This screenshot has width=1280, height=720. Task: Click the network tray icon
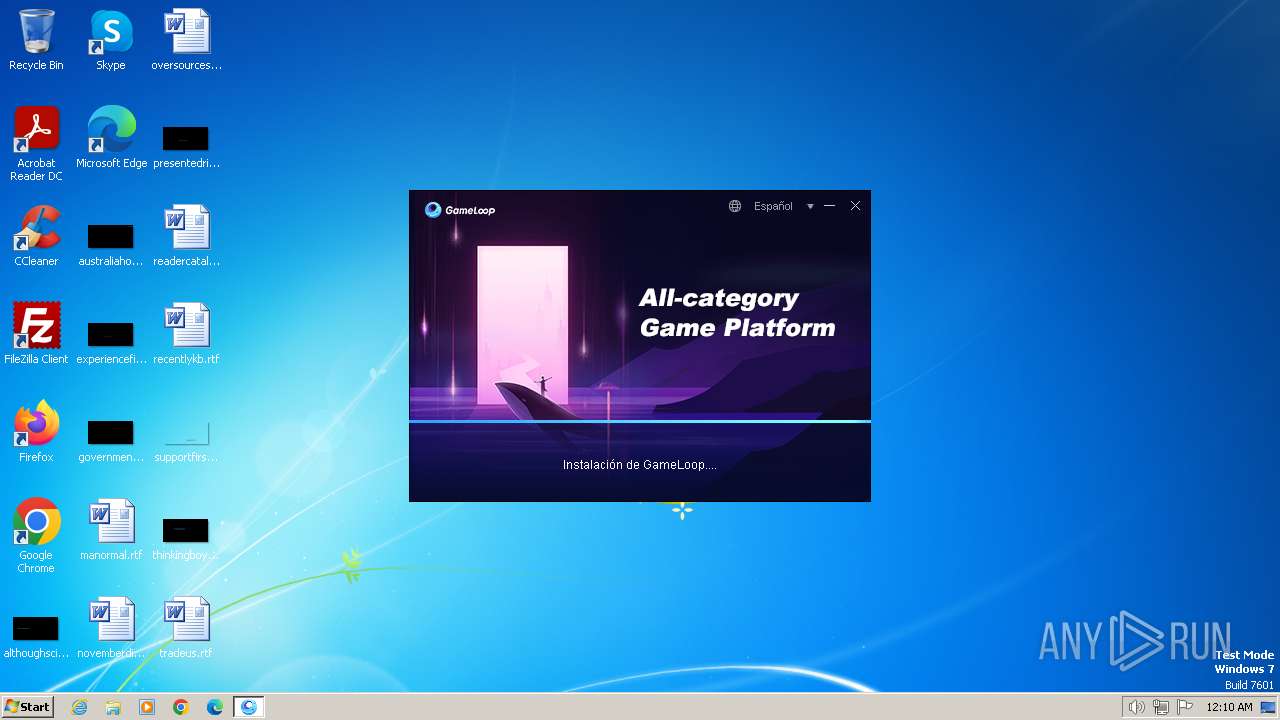[1161, 707]
